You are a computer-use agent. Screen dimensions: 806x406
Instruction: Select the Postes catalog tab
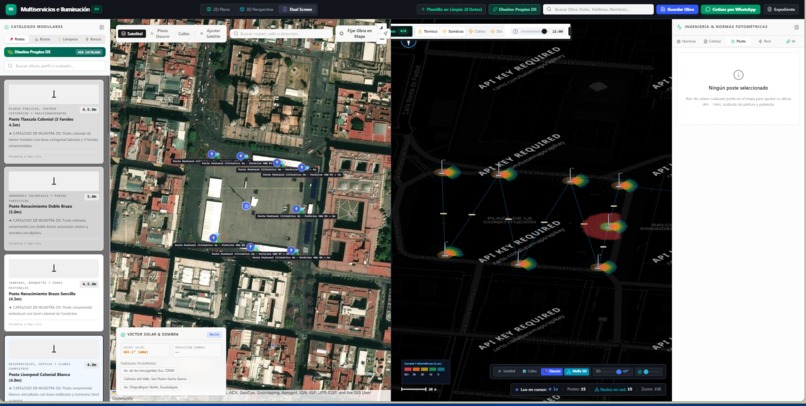click(17, 39)
